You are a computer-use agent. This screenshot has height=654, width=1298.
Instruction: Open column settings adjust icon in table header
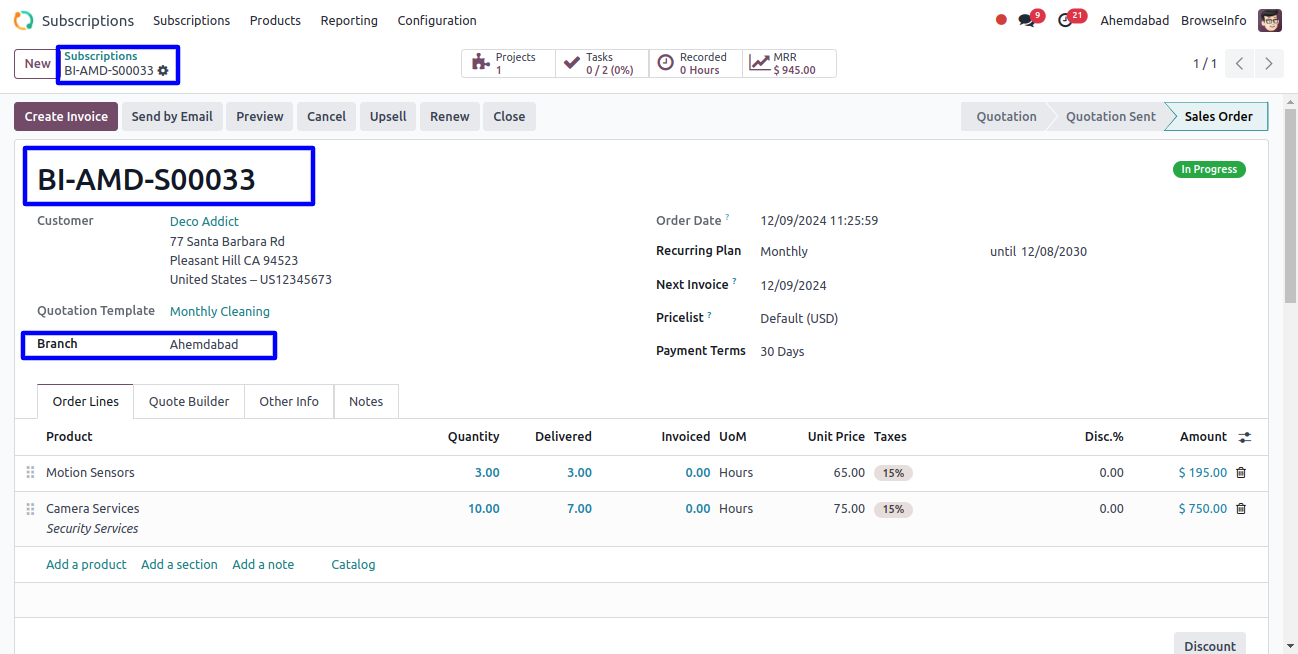point(1244,437)
